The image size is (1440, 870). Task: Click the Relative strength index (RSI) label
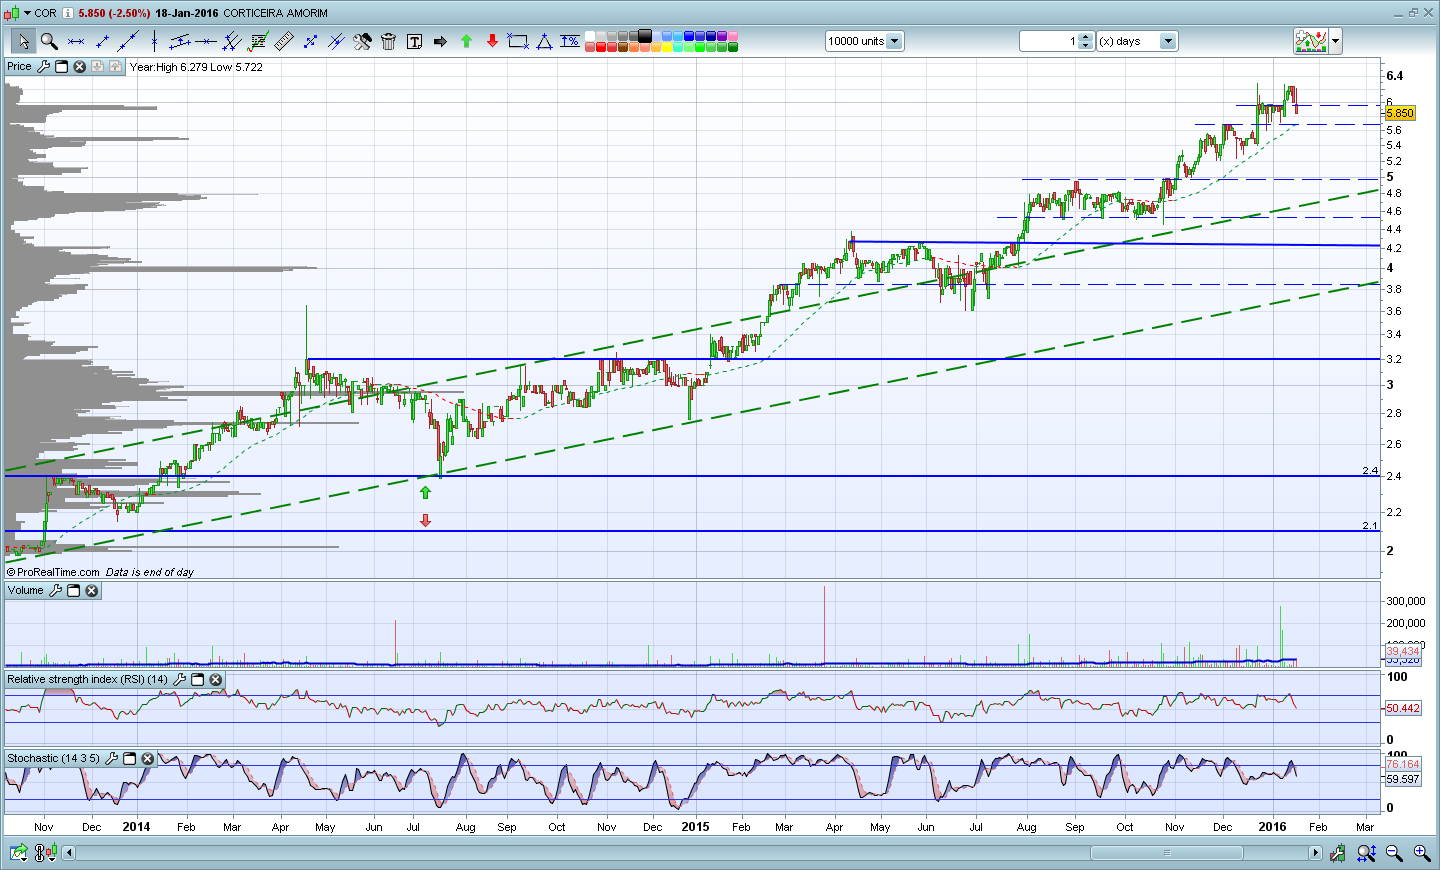pos(88,679)
